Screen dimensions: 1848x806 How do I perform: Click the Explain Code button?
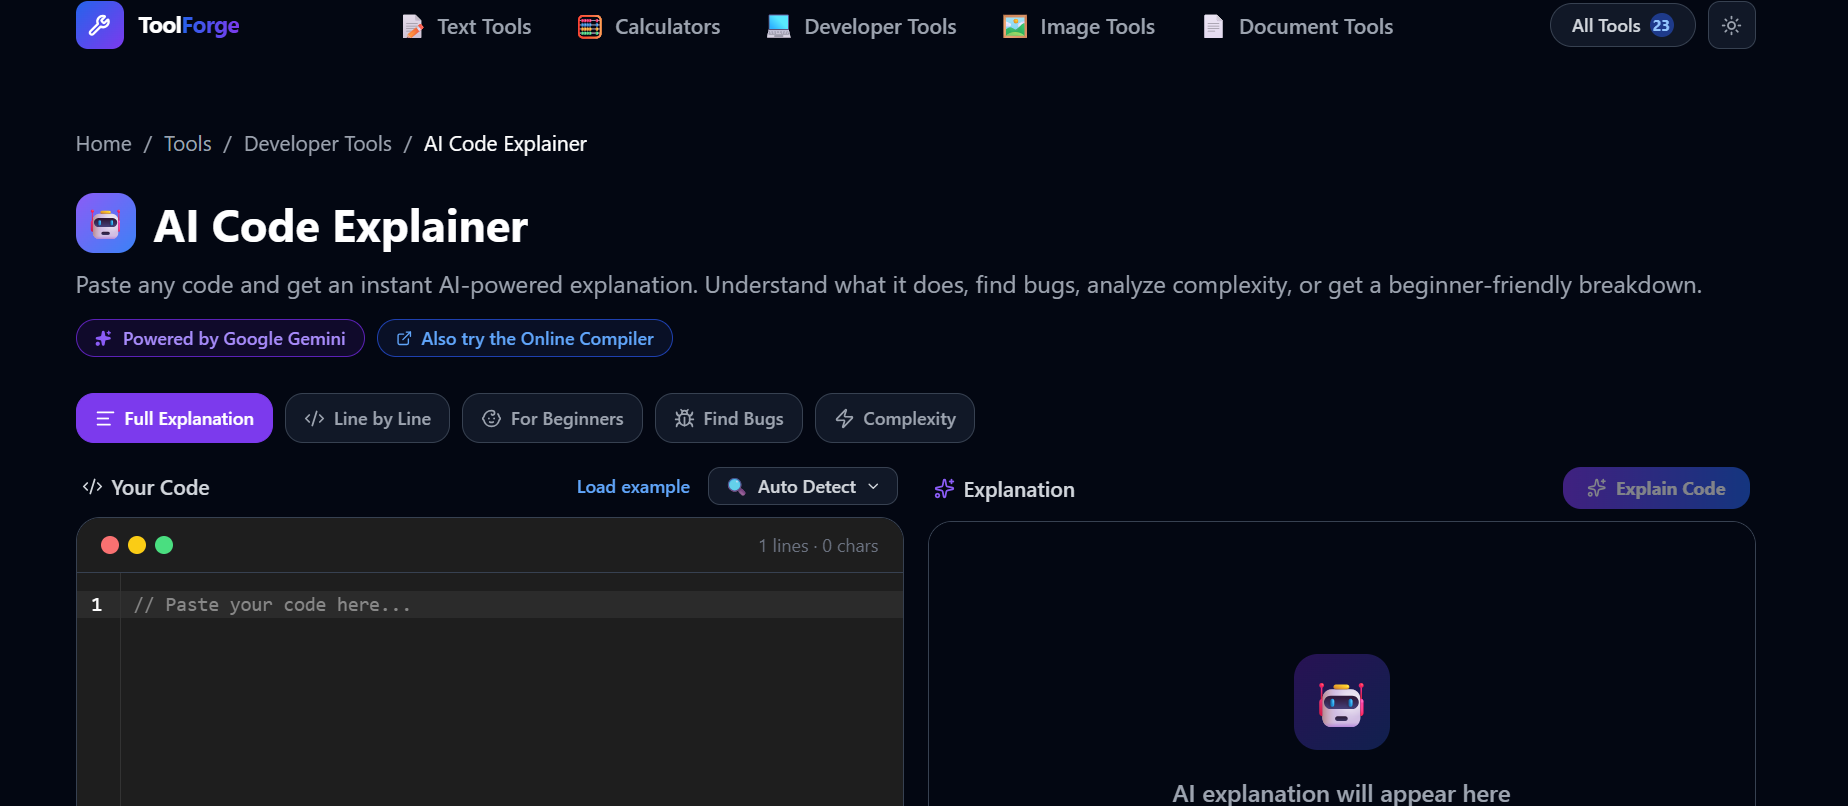click(x=1656, y=488)
